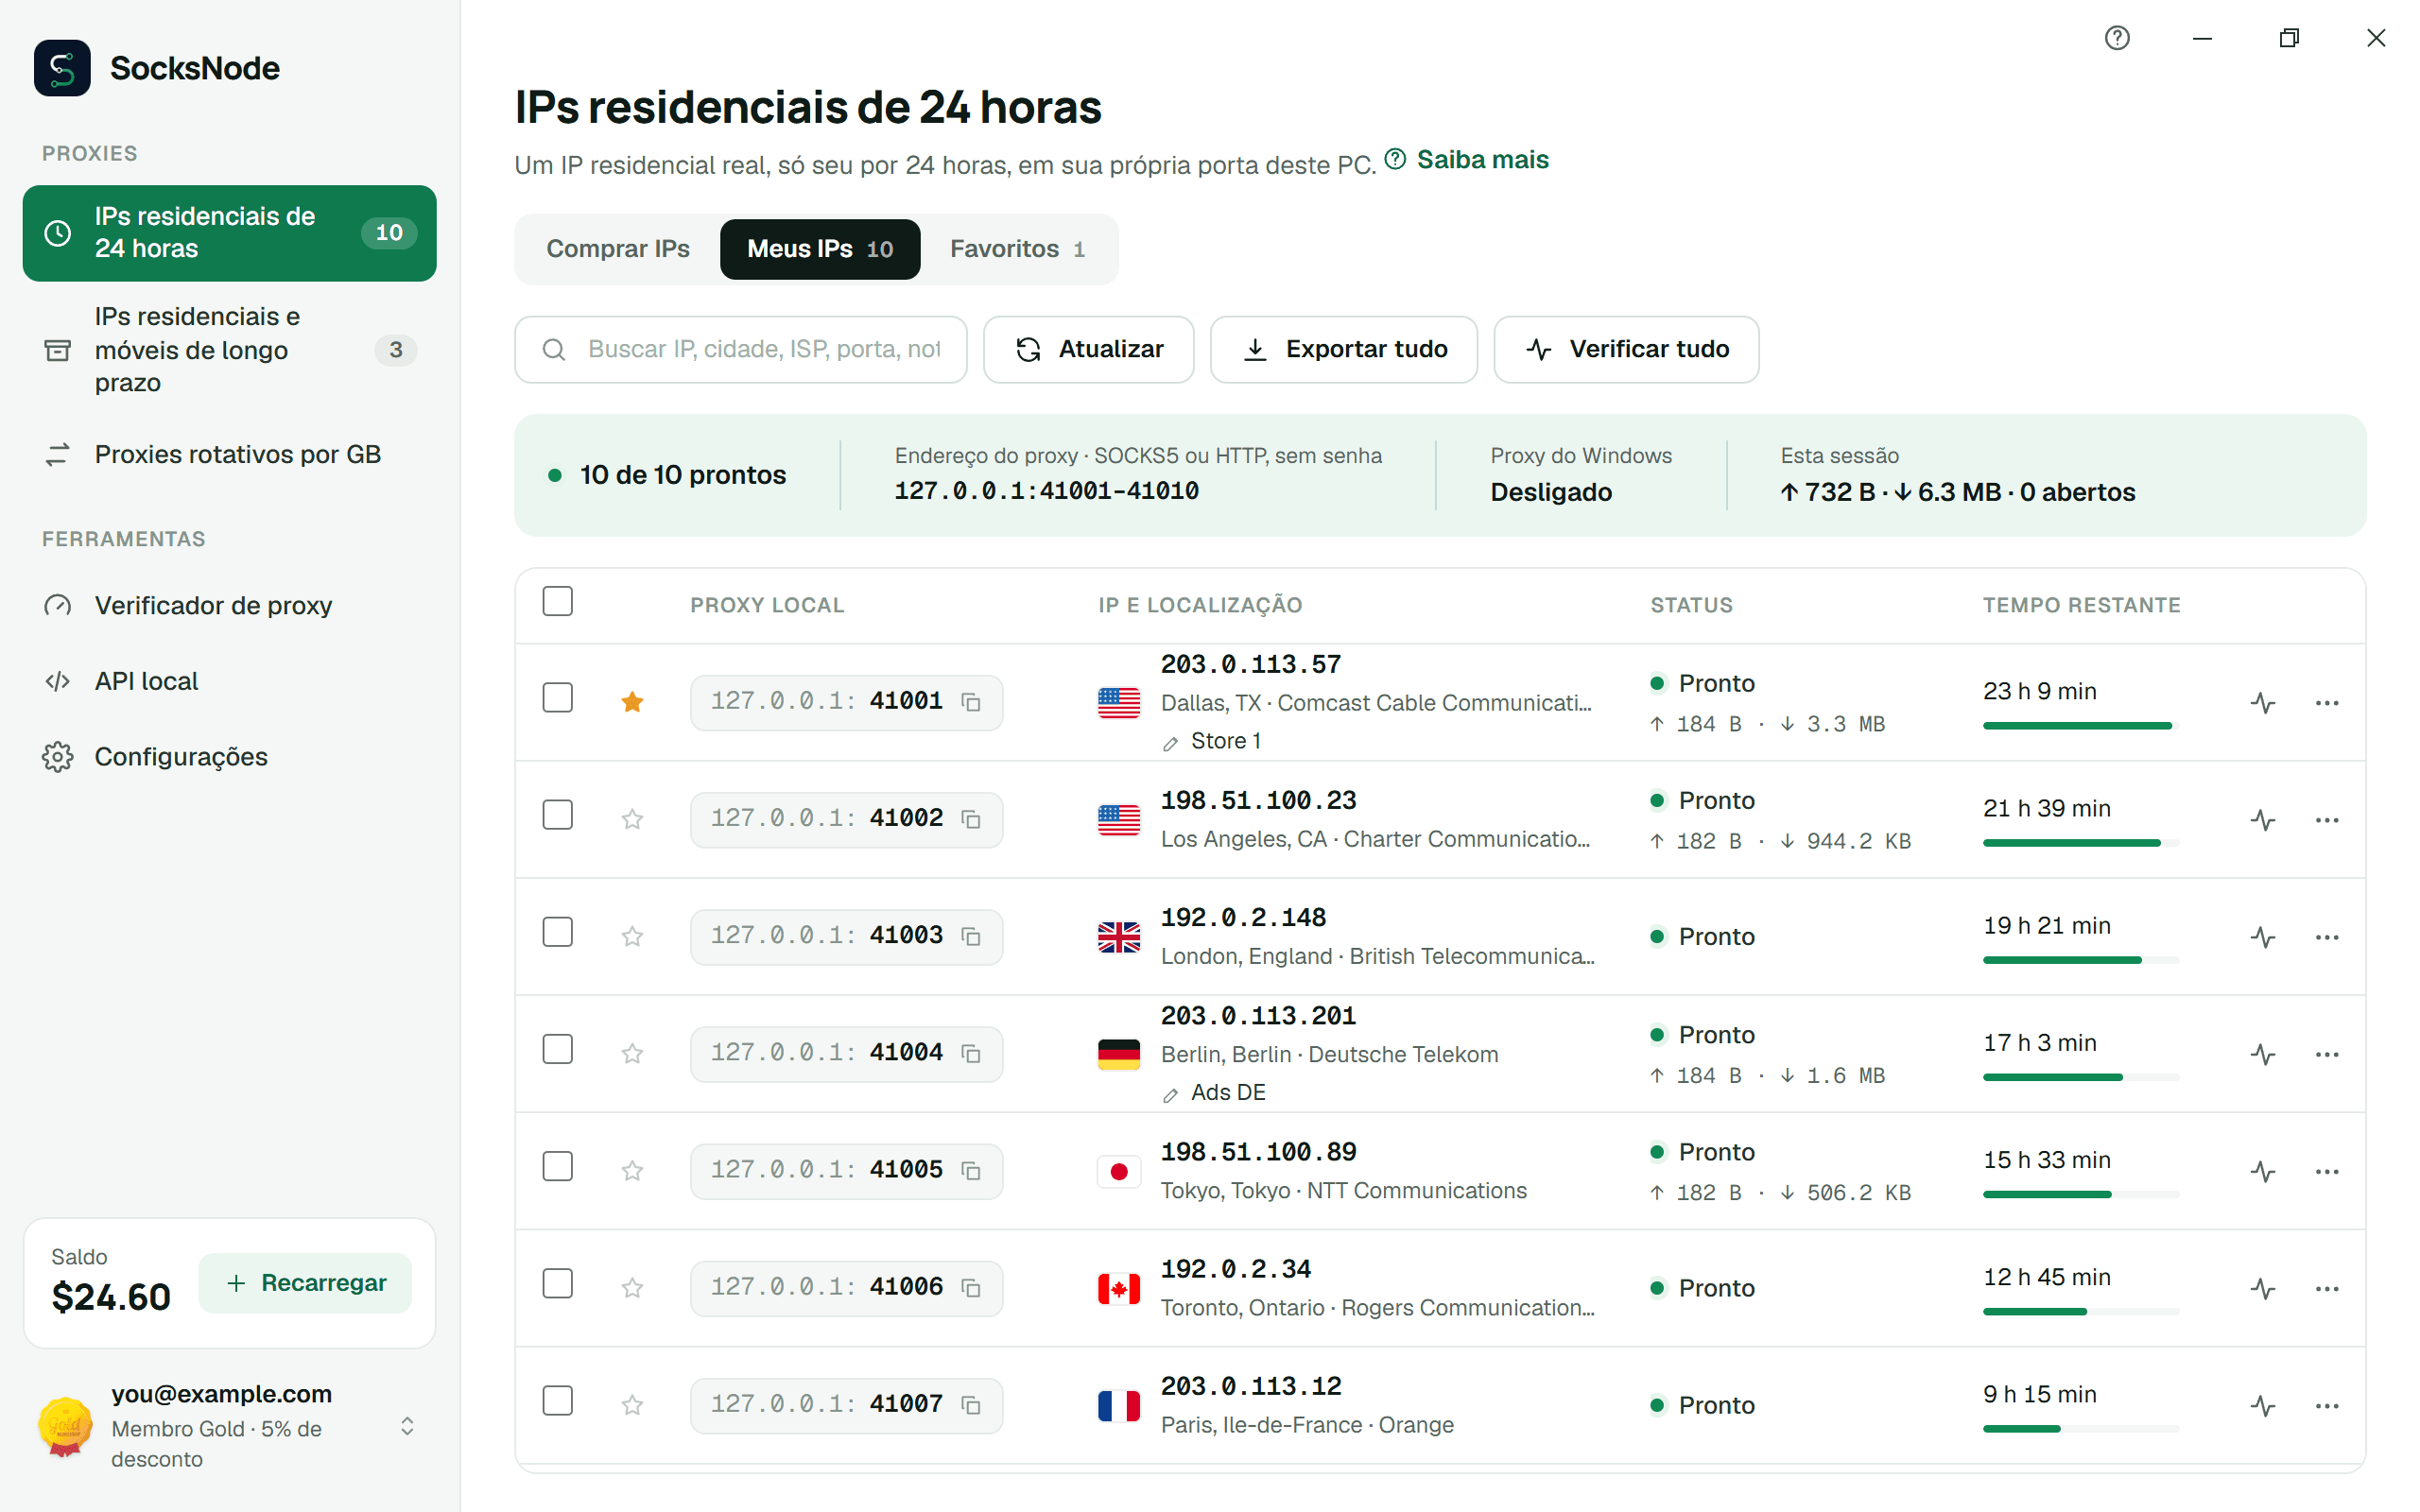Screen dimensions: 2420x1512
Task: Open help question-mark icon in title bar
Action: [2117, 38]
